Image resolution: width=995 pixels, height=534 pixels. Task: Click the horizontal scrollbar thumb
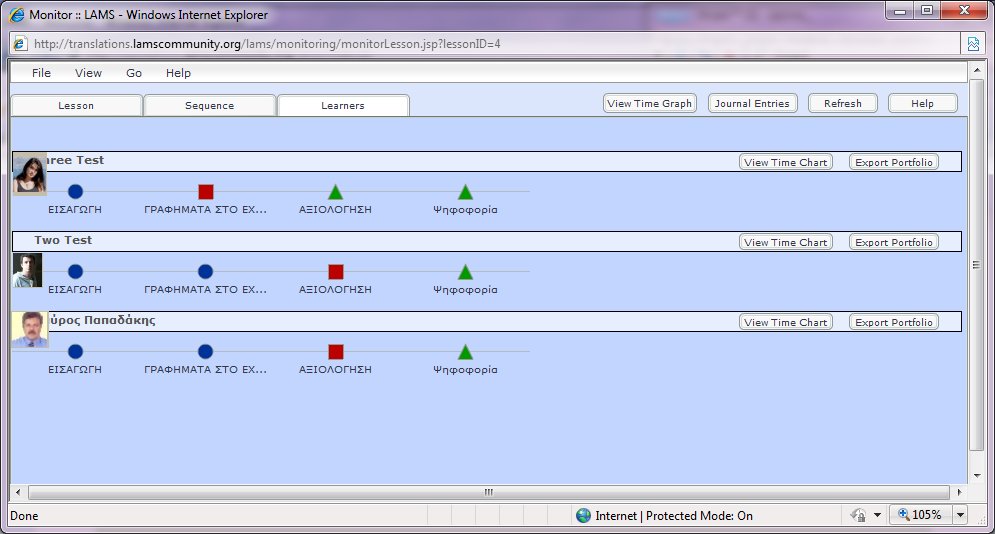(x=488, y=492)
